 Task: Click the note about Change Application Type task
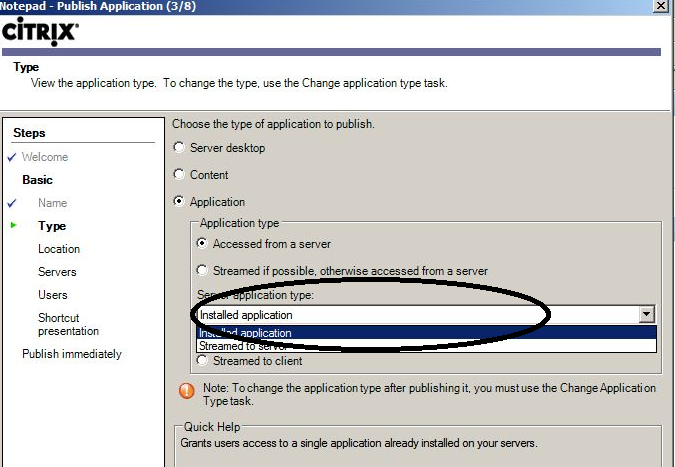tap(429, 394)
